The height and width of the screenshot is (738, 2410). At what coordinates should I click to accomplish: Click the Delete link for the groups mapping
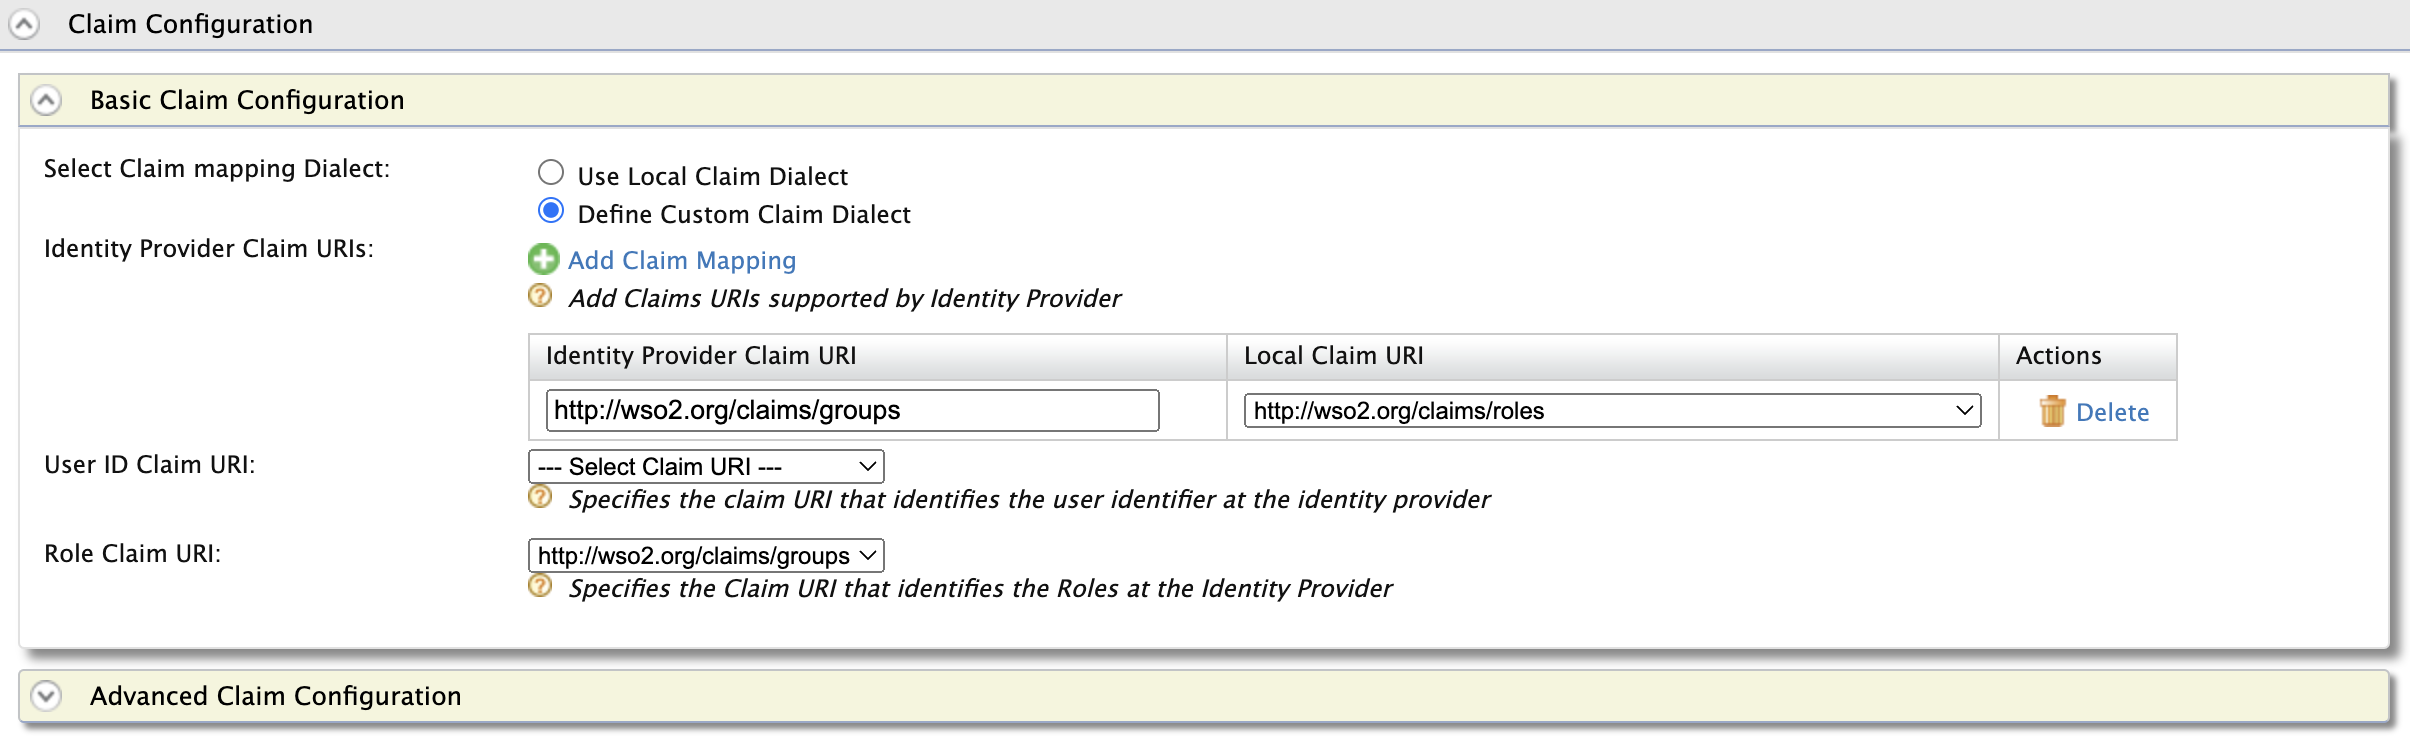coord(2112,413)
